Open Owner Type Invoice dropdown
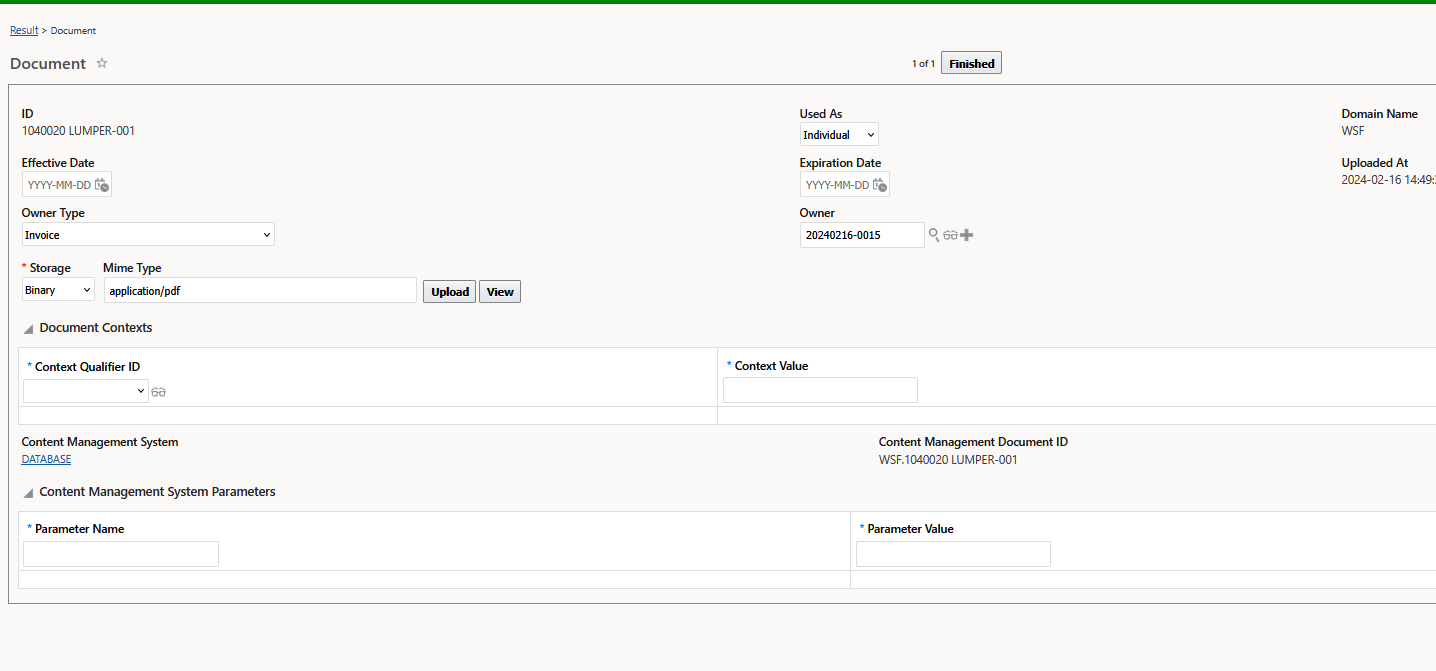The width and height of the screenshot is (1436, 671). click(x=148, y=234)
